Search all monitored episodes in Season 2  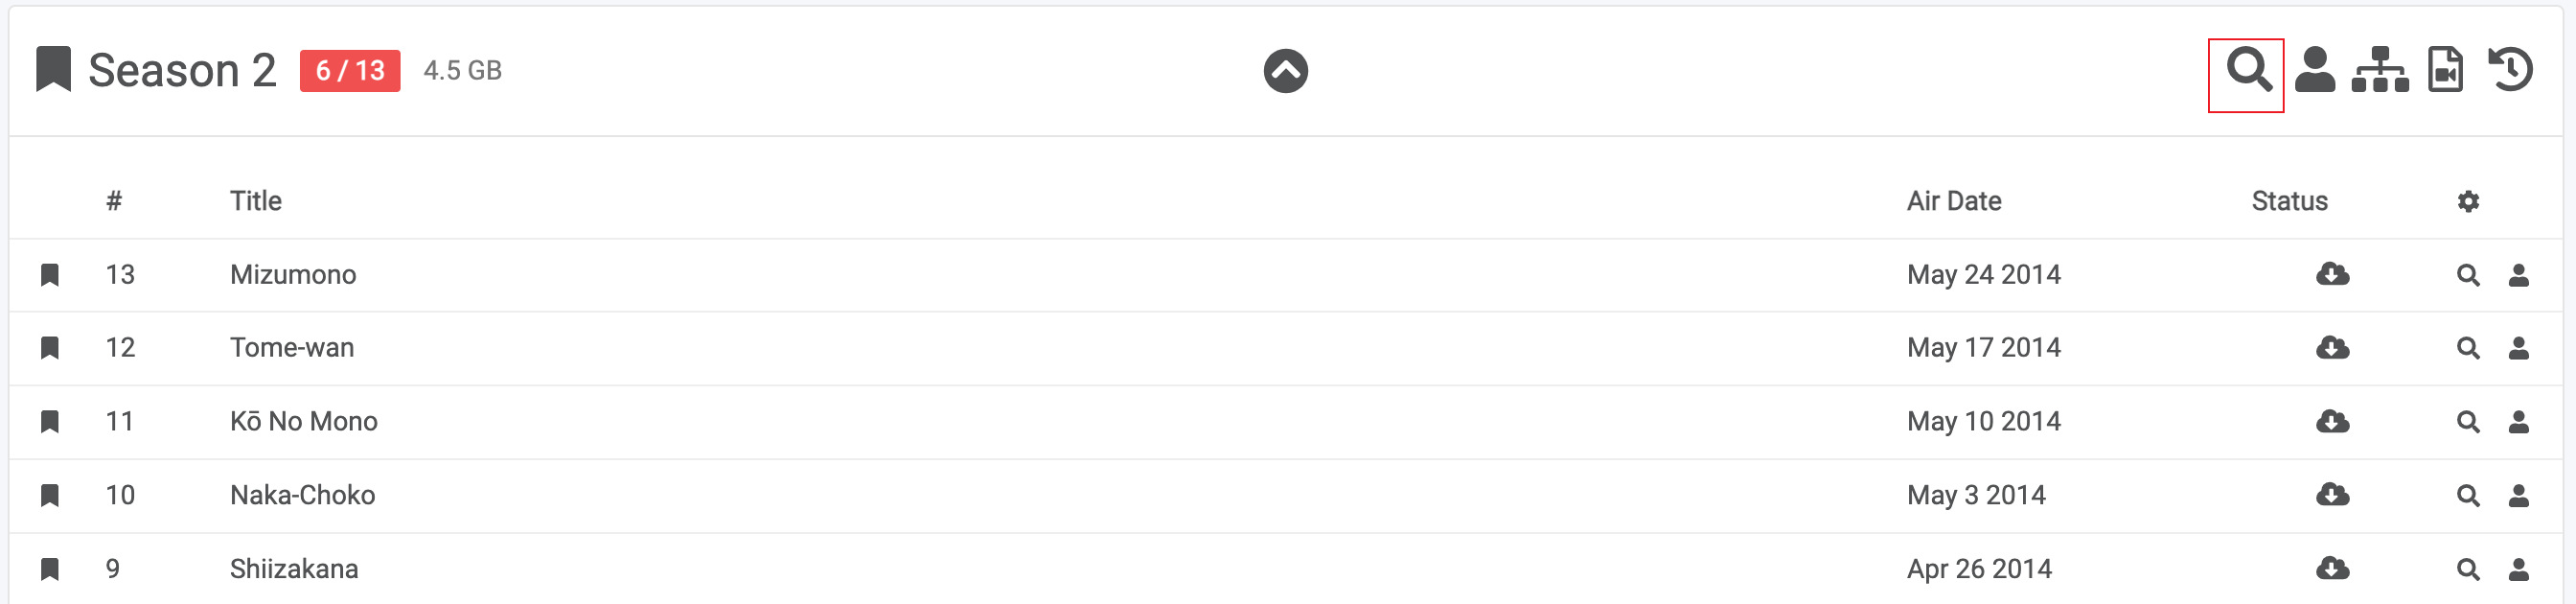[x=2247, y=71]
